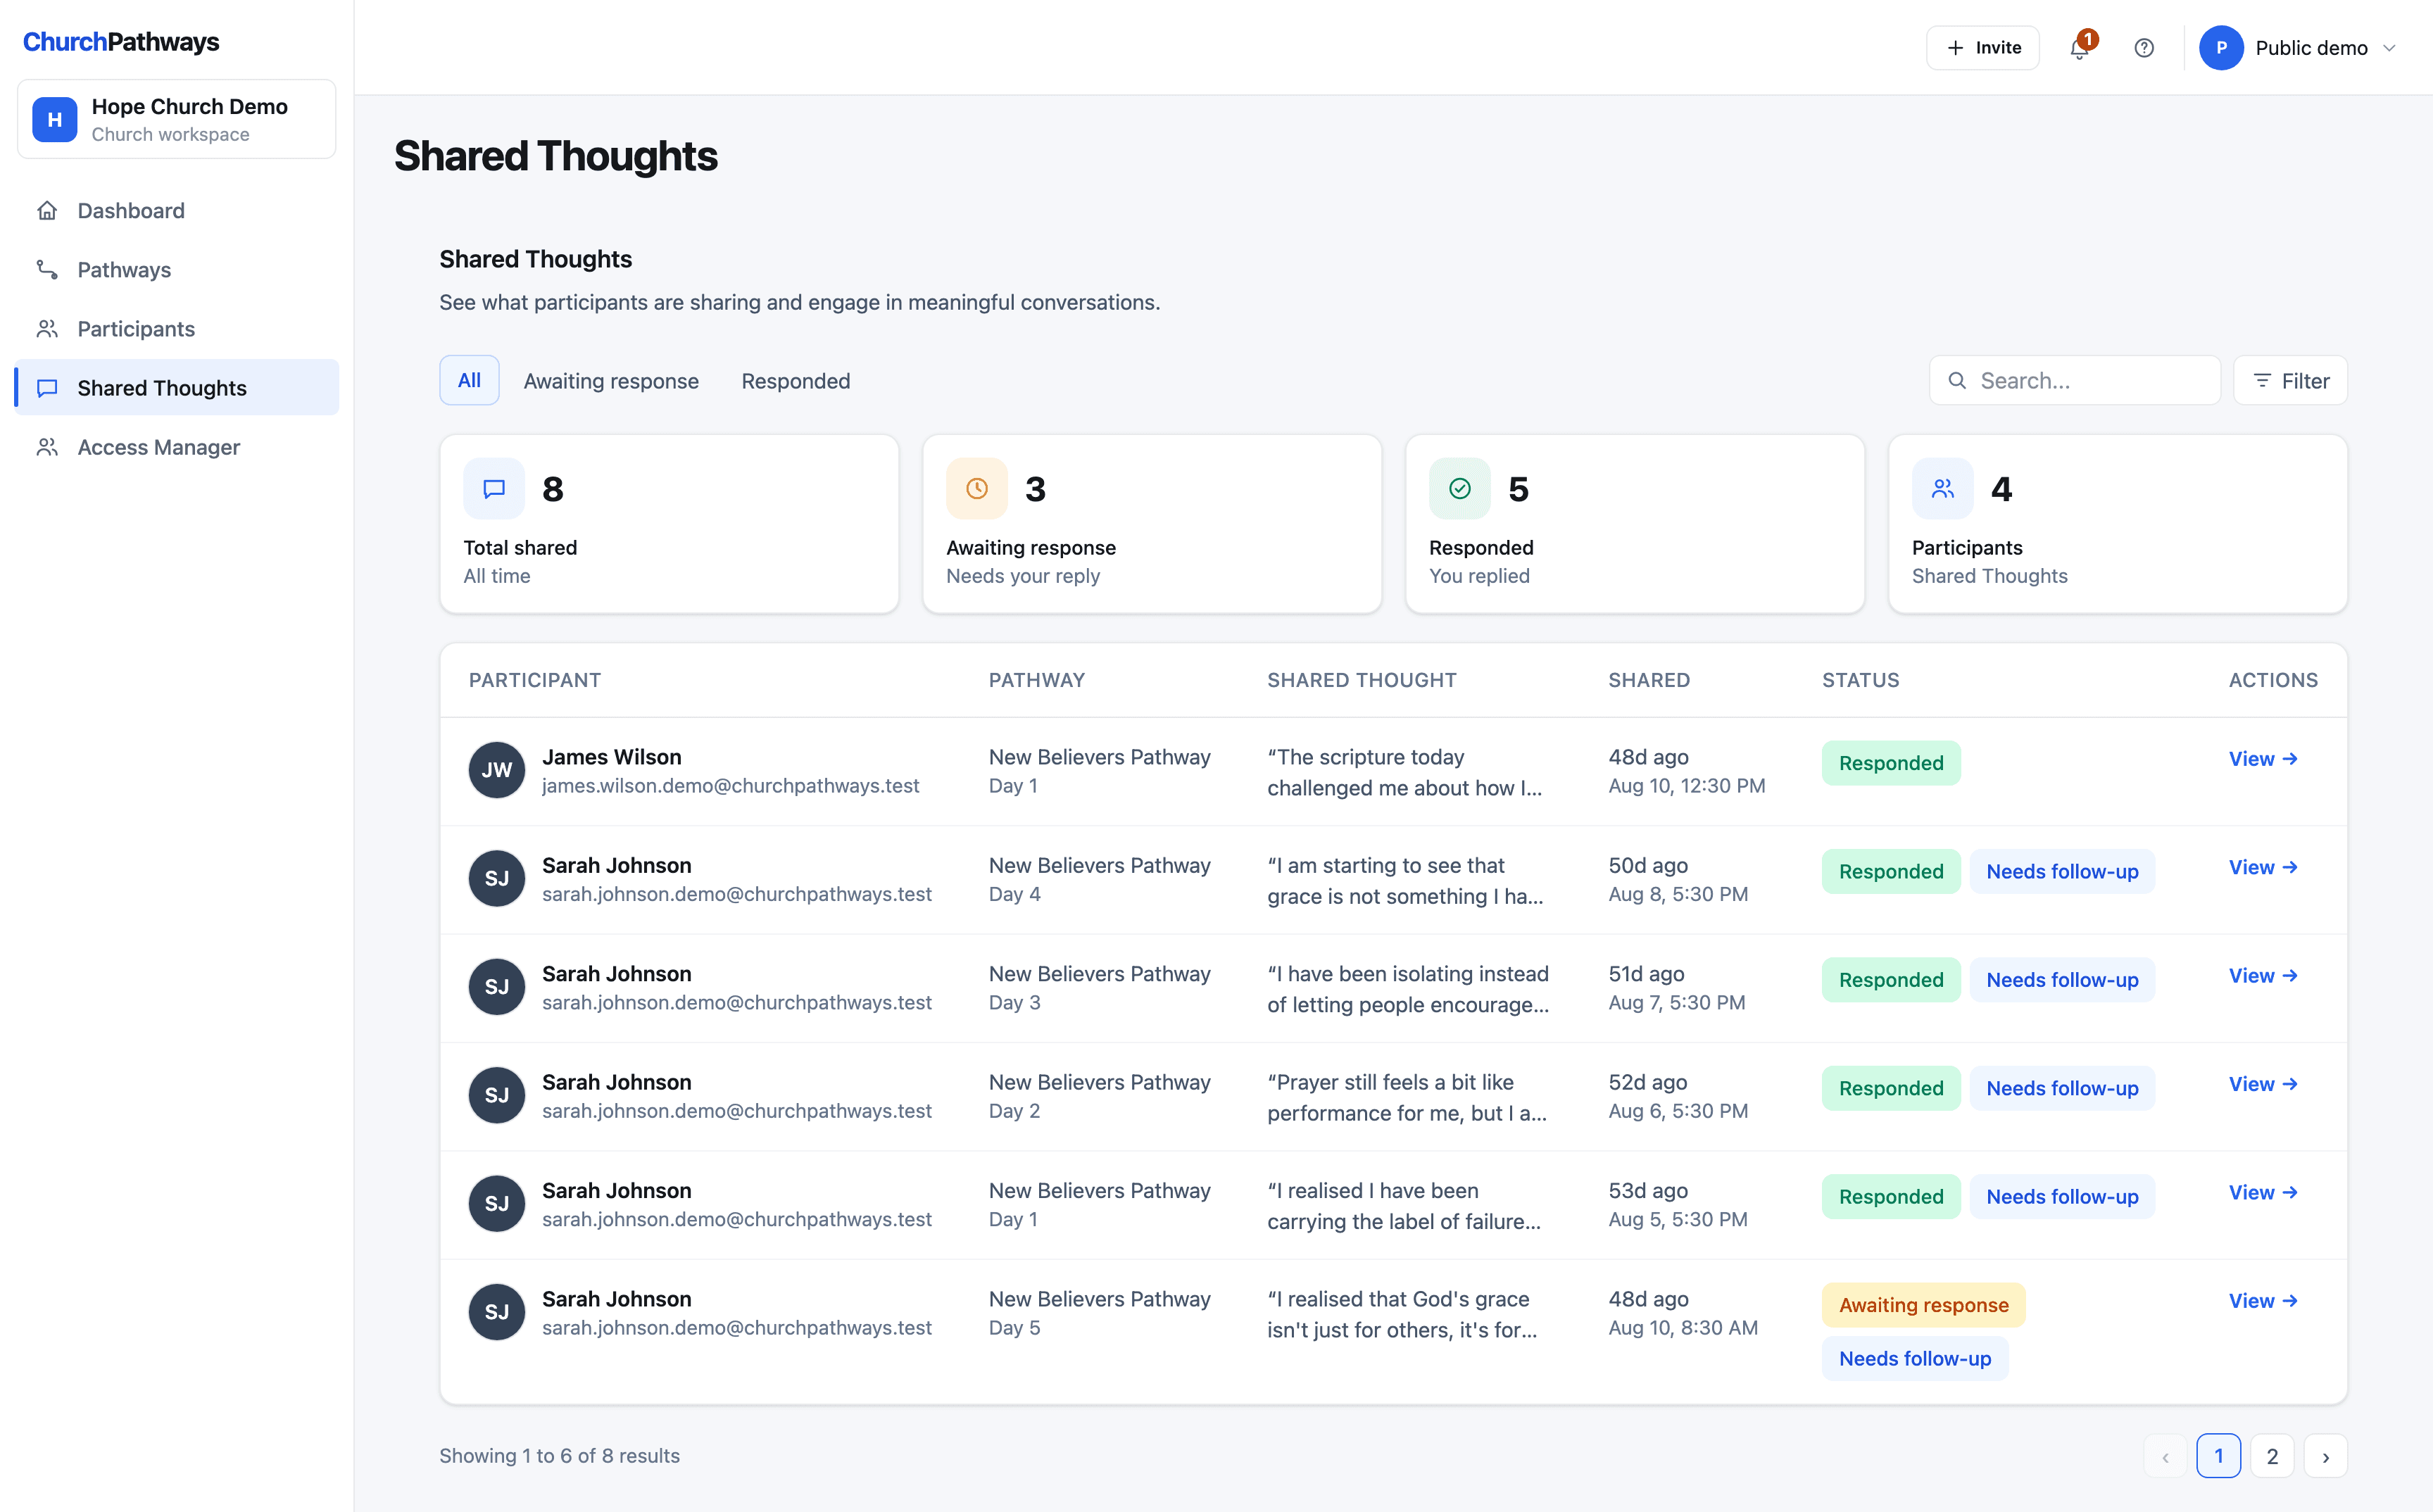This screenshot has height=1512, width=2433.
Task: Click the clock icon on Awaiting response card
Action: pos(977,488)
